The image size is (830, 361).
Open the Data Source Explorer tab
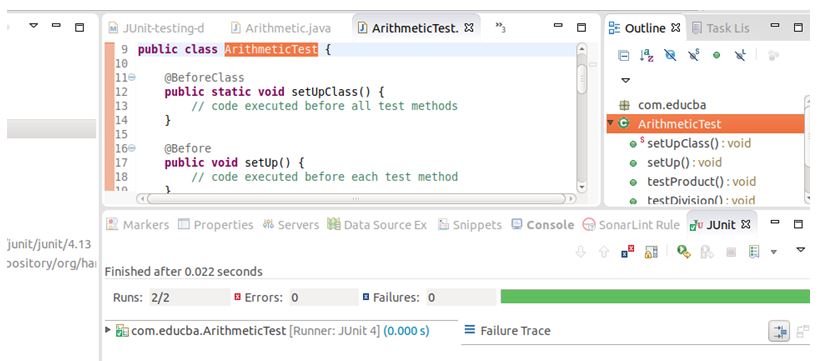click(x=377, y=225)
